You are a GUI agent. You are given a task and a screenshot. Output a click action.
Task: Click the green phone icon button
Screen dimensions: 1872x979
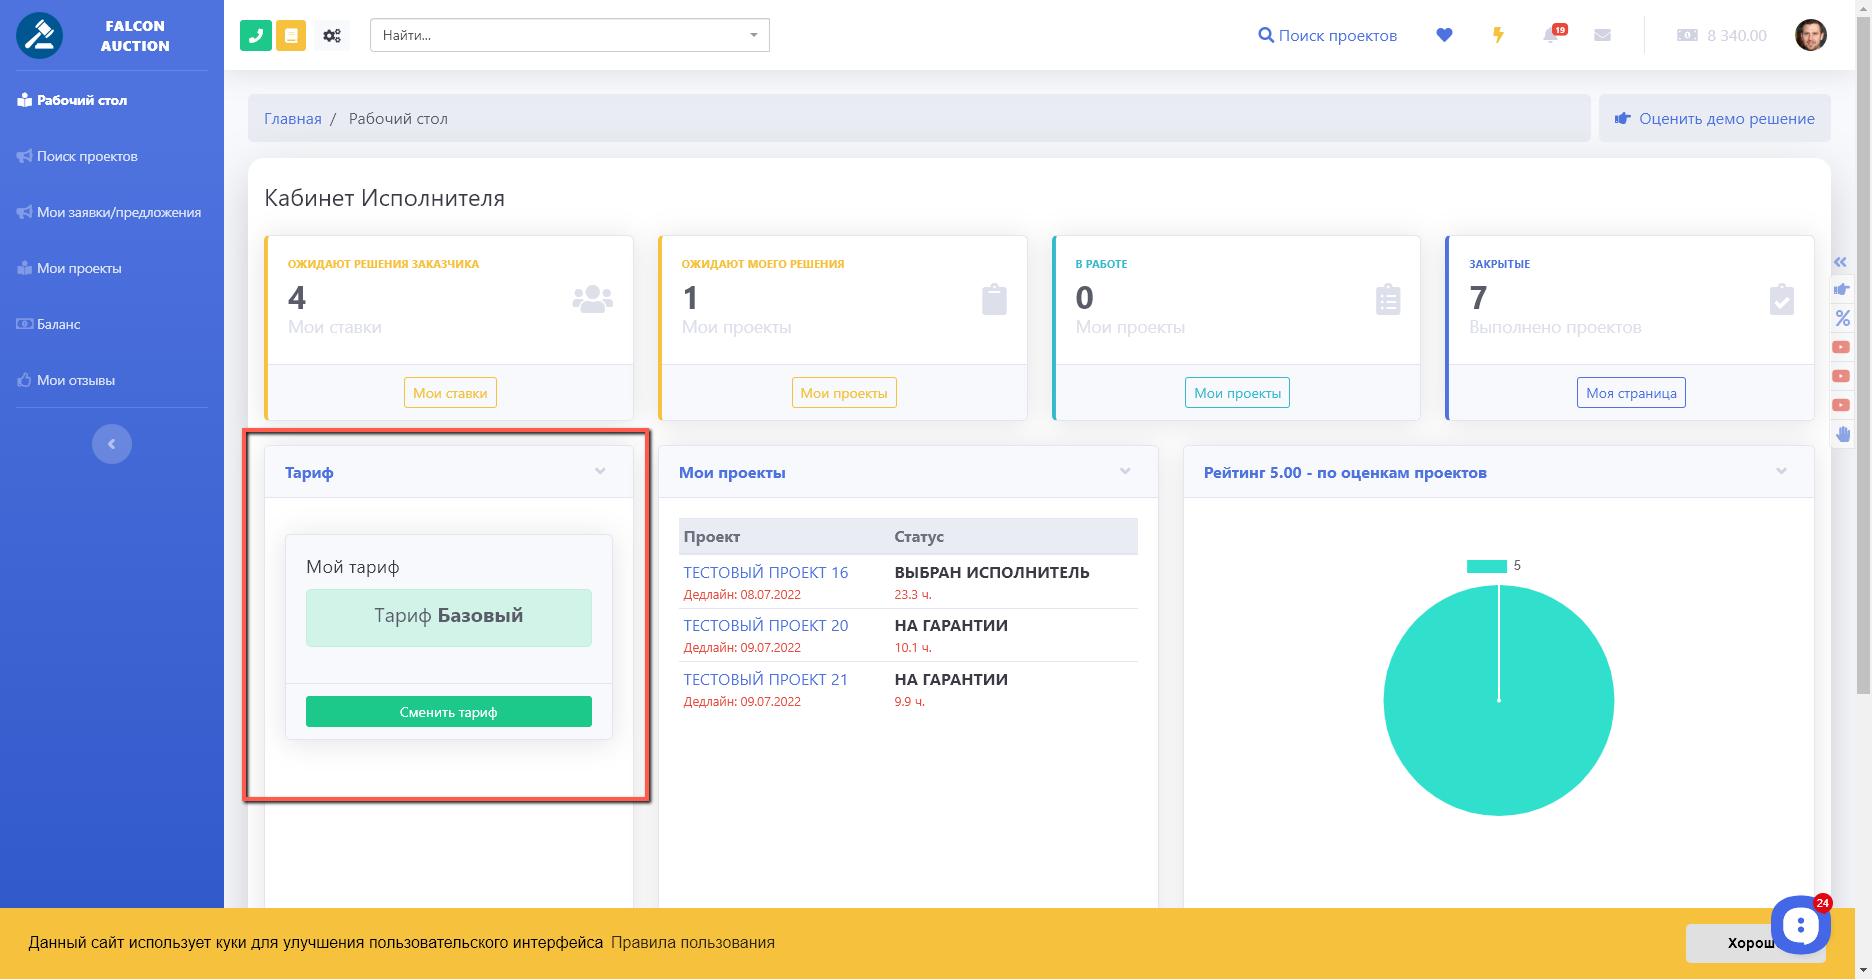pos(256,35)
